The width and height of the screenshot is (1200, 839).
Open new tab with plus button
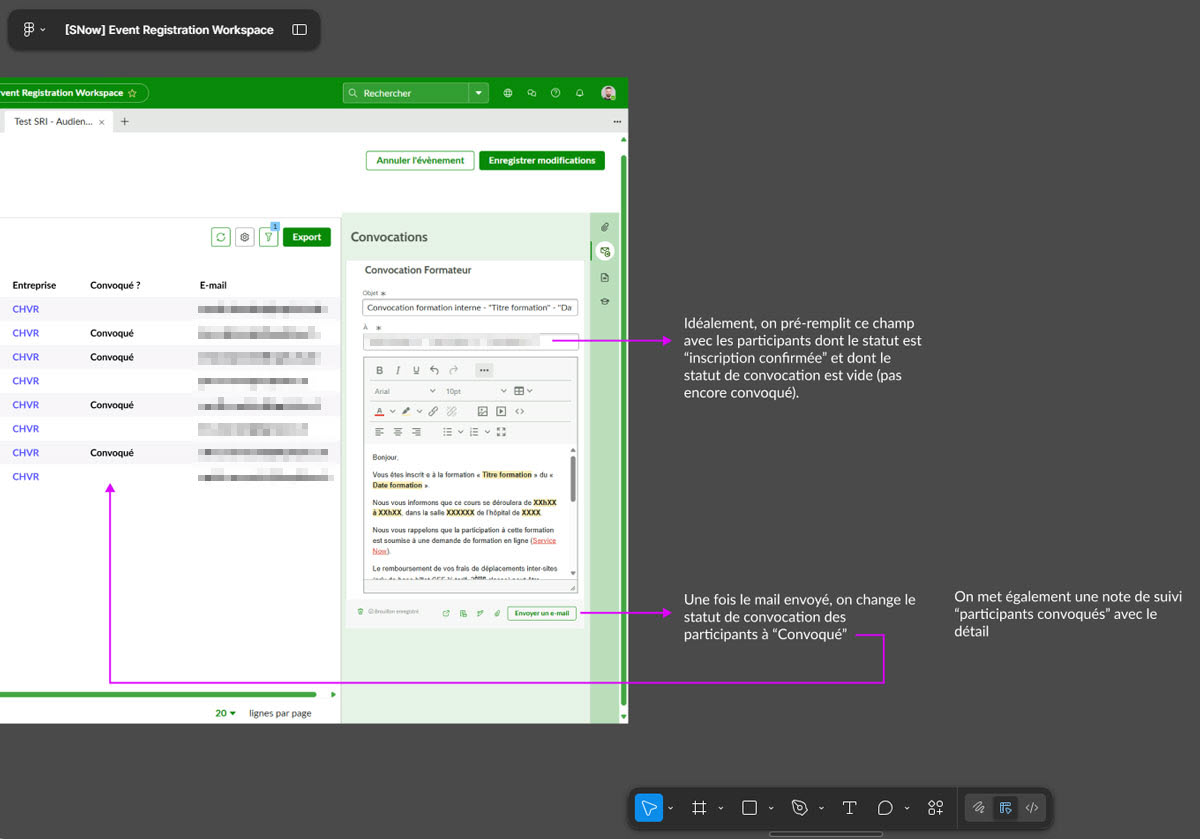(125, 121)
